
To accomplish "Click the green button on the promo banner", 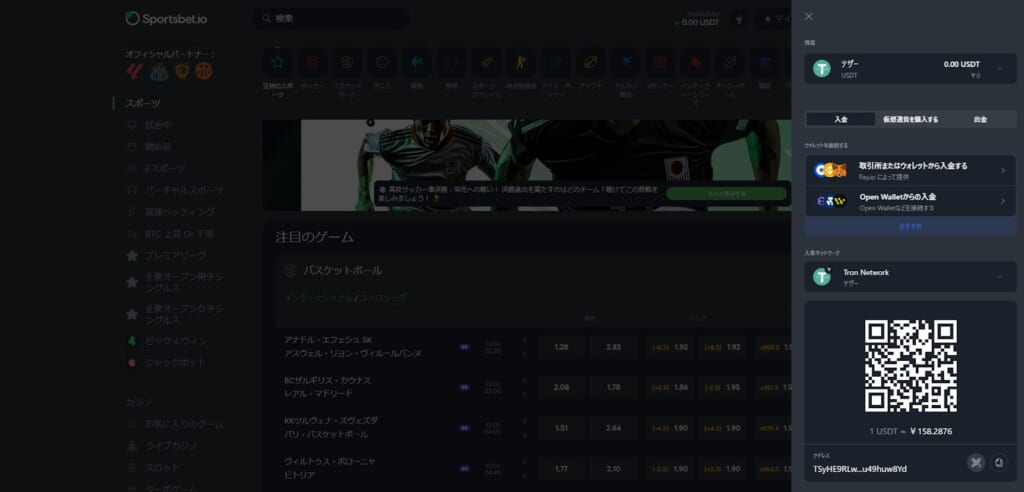I will (x=726, y=193).
